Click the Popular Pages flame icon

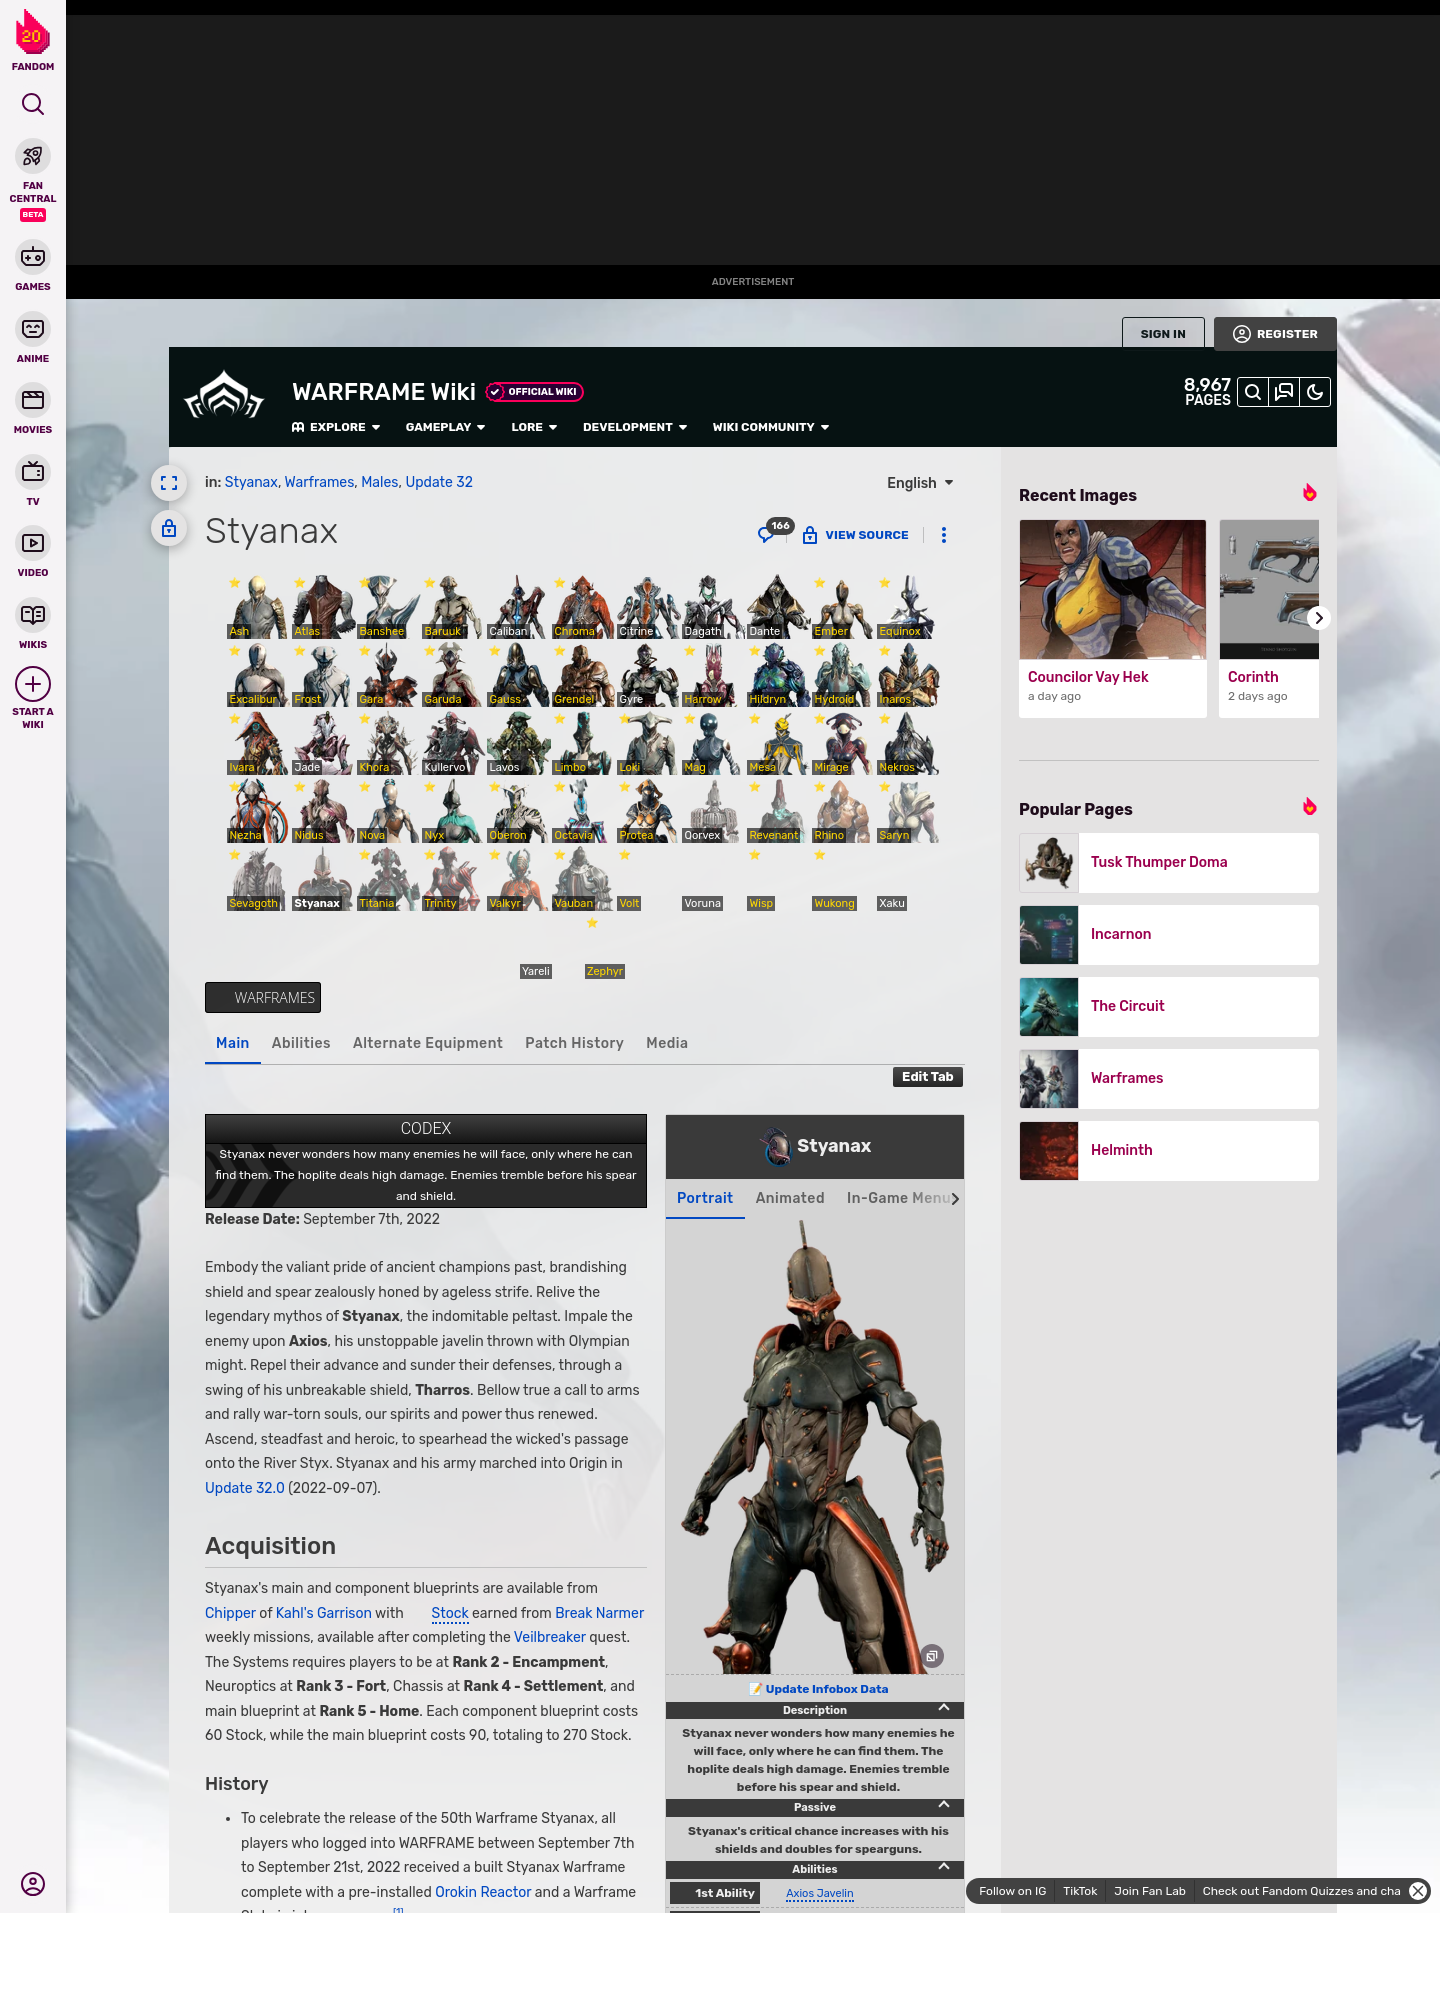tap(1309, 807)
